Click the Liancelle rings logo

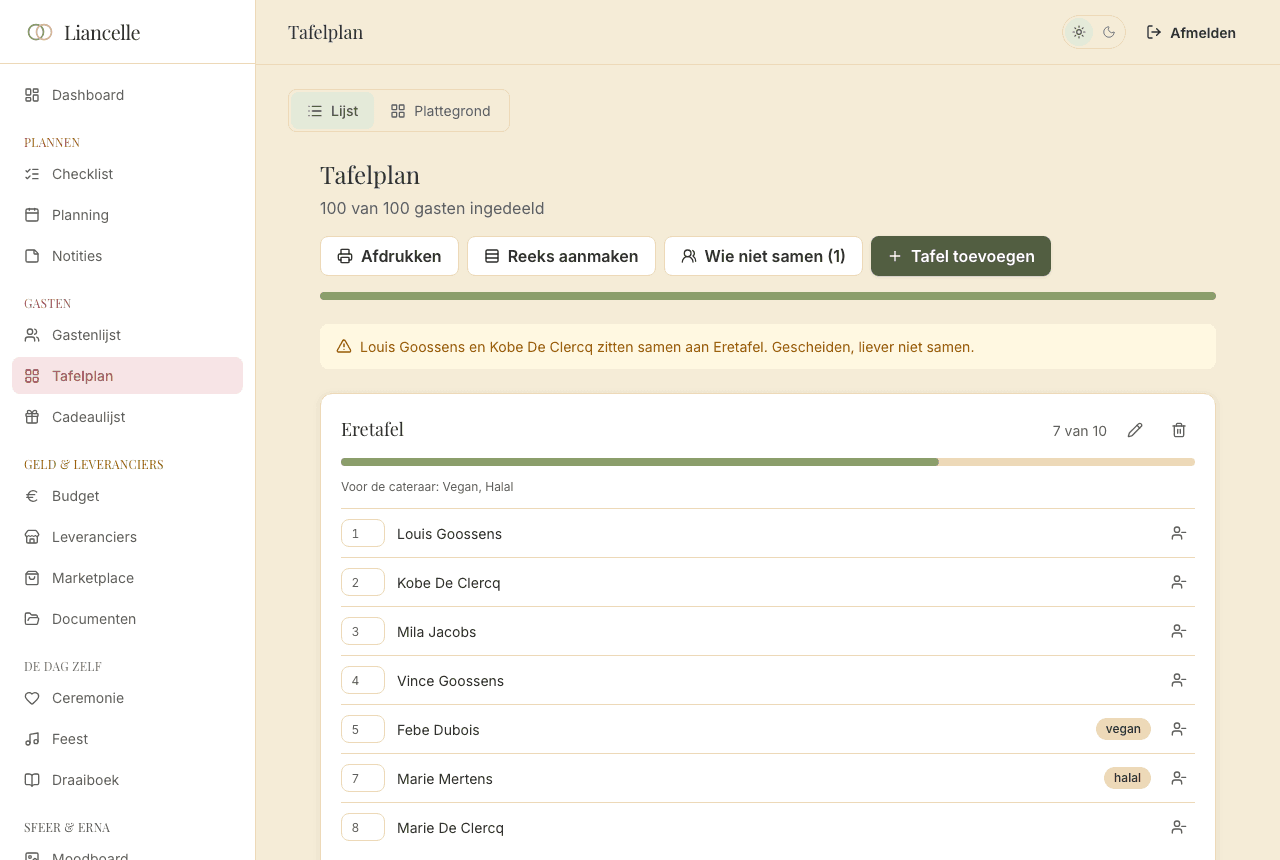point(40,32)
